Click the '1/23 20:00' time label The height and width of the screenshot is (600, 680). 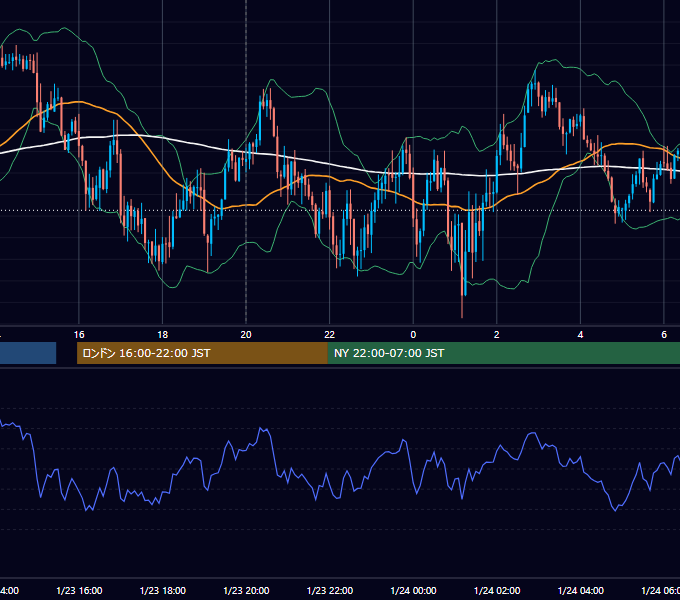(246, 590)
